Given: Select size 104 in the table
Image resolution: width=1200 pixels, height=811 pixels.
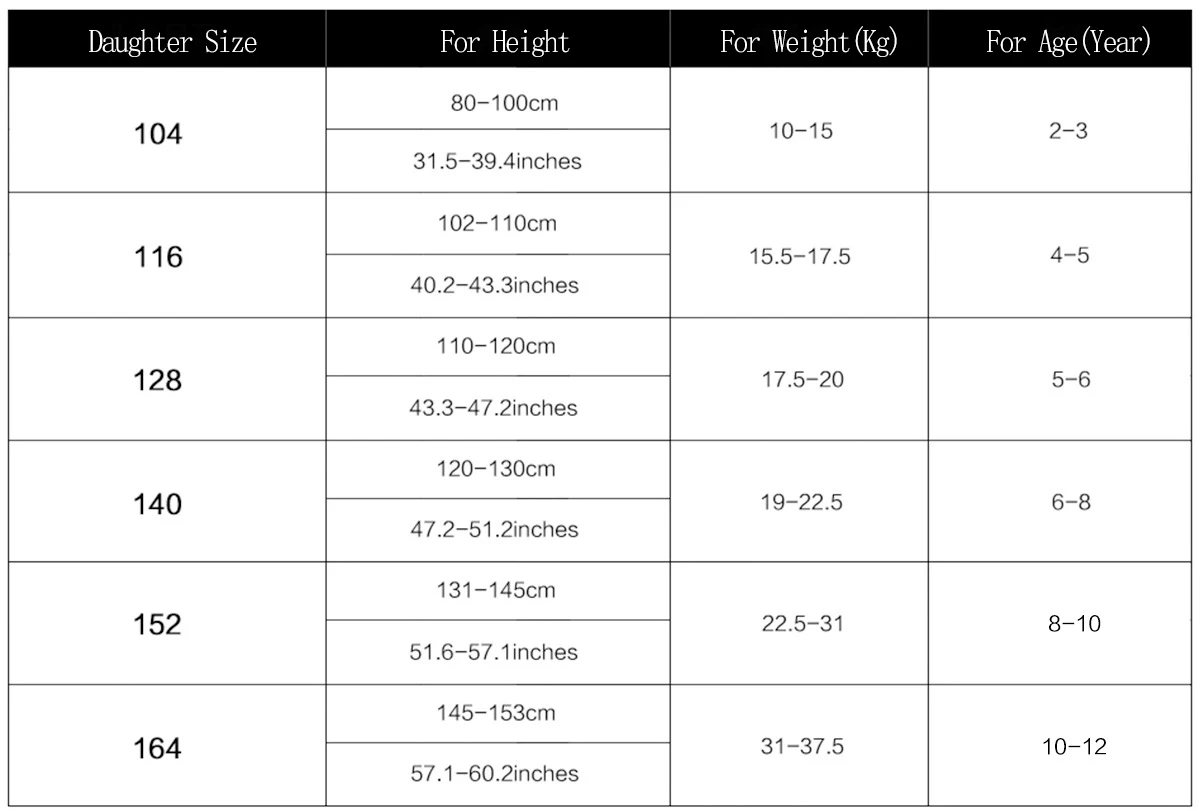Looking at the screenshot, I should pos(158,134).
